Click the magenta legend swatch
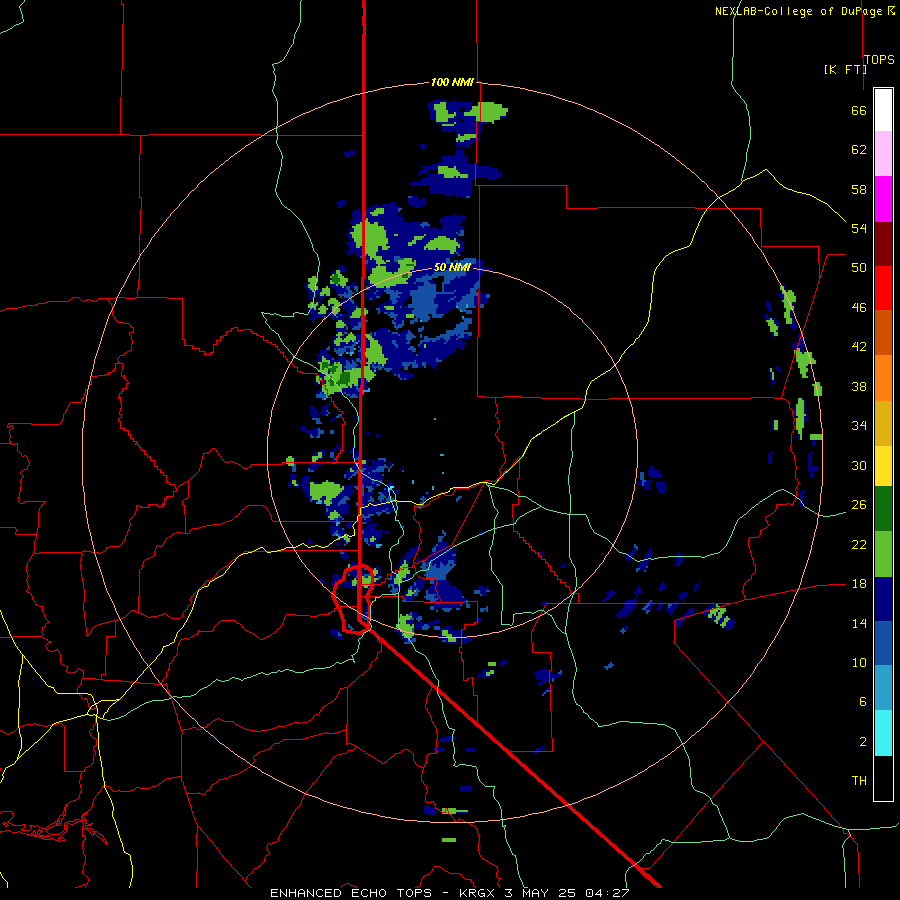This screenshot has height=900, width=900. click(883, 199)
